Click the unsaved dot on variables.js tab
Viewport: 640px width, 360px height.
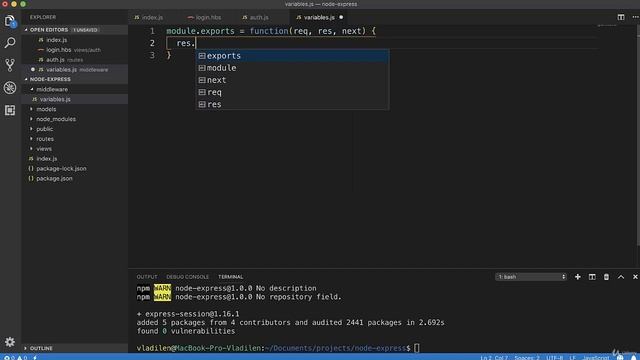point(341,17)
